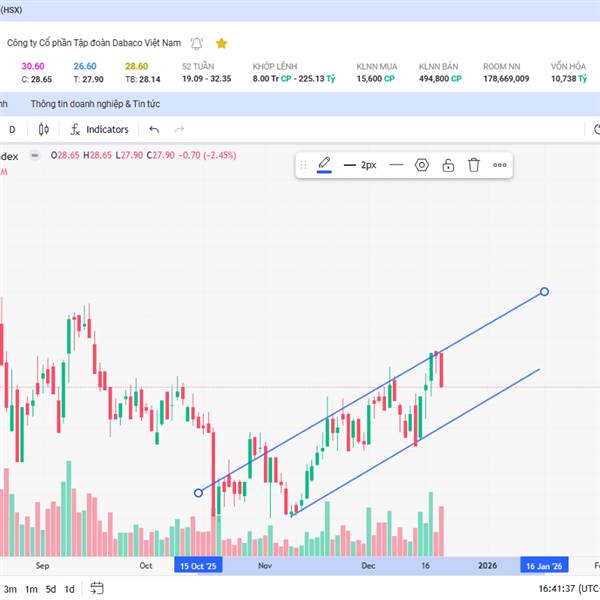The width and height of the screenshot is (600, 600).
Task: Click the C: 28.65 high price value
Action: [37, 79]
